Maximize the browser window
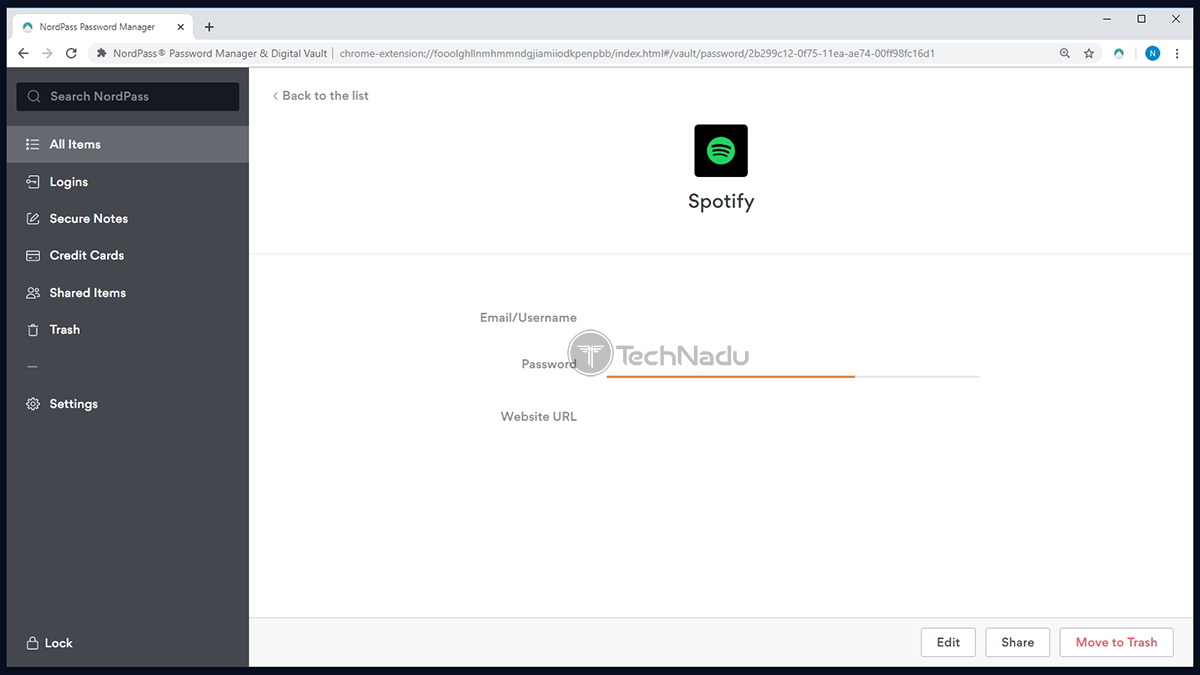Image resolution: width=1200 pixels, height=675 pixels. coord(1141,19)
